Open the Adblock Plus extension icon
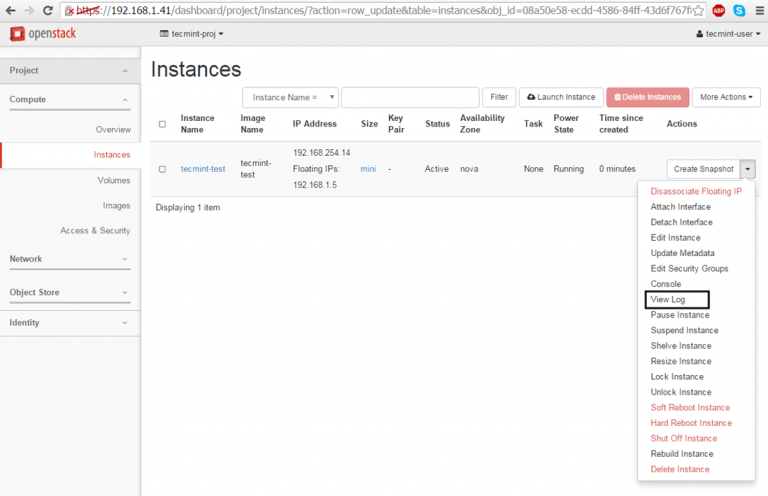Viewport: 768px width, 496px height. (x=719, y=10)
